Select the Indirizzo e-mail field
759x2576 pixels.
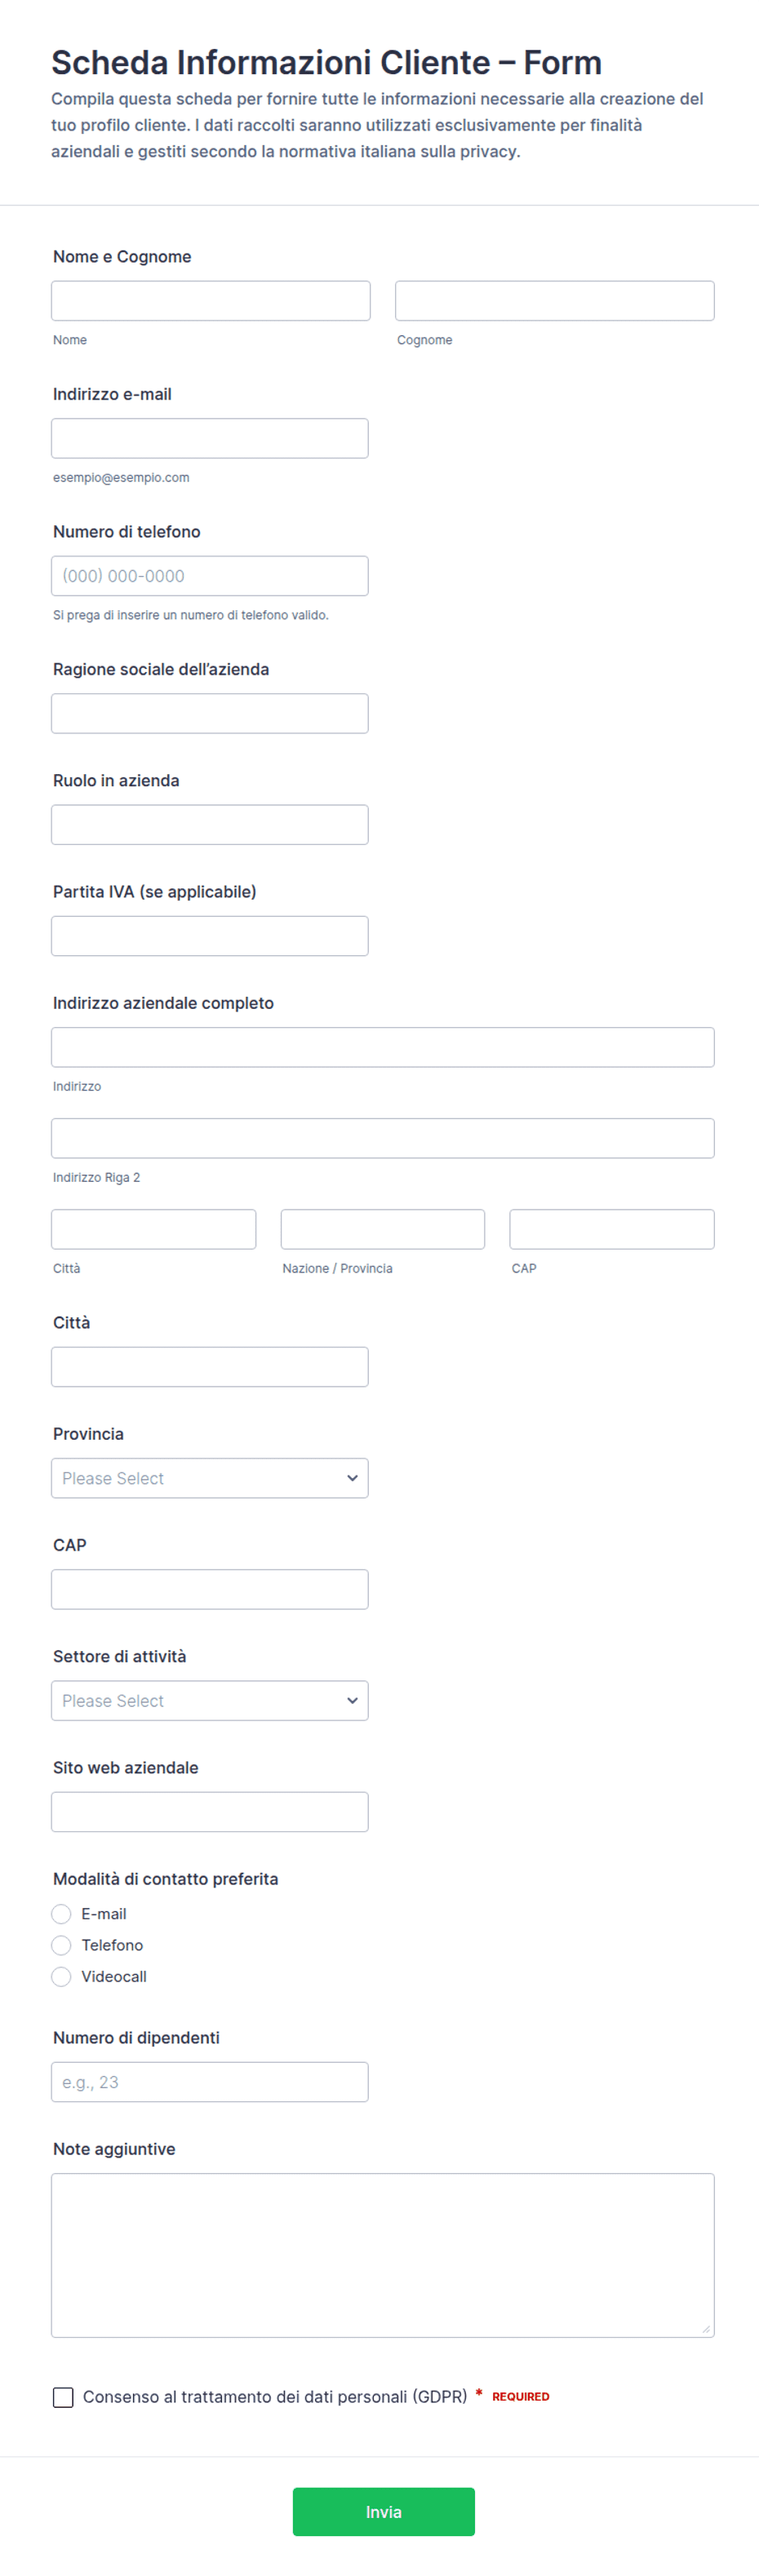click(x=209, y=438)
